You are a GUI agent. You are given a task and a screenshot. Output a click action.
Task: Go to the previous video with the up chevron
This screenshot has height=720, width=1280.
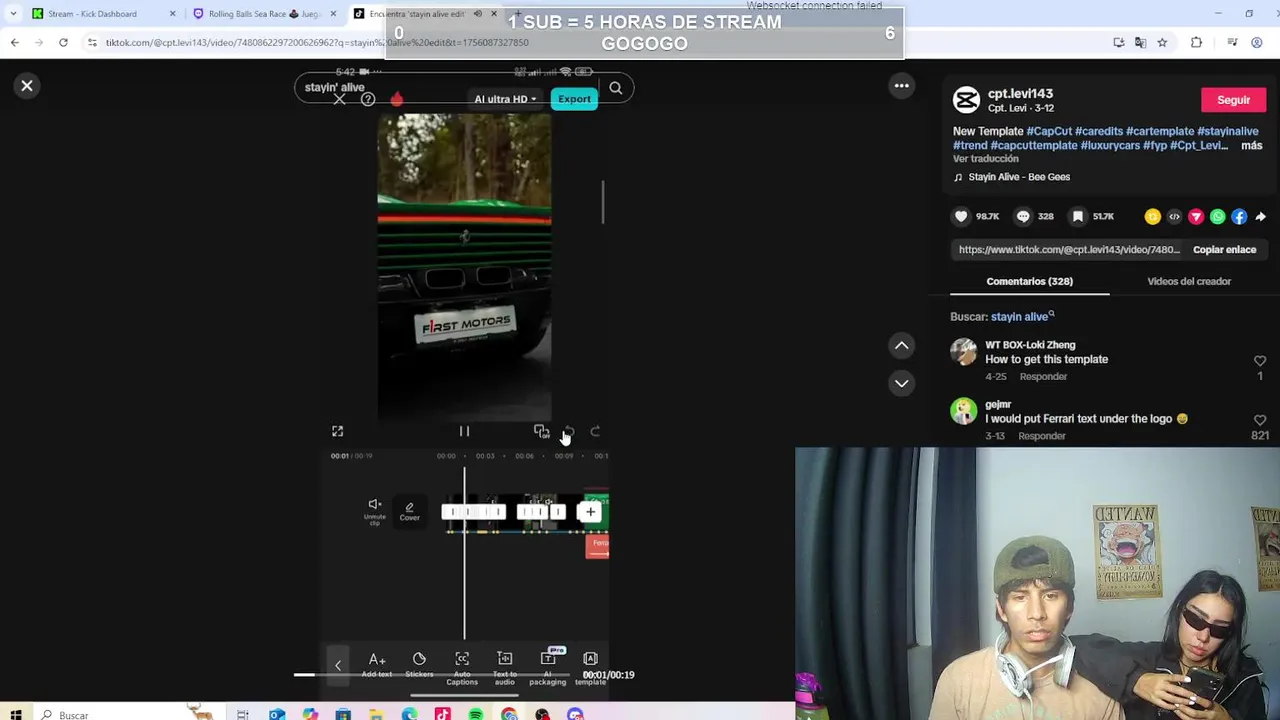[901, 345]
